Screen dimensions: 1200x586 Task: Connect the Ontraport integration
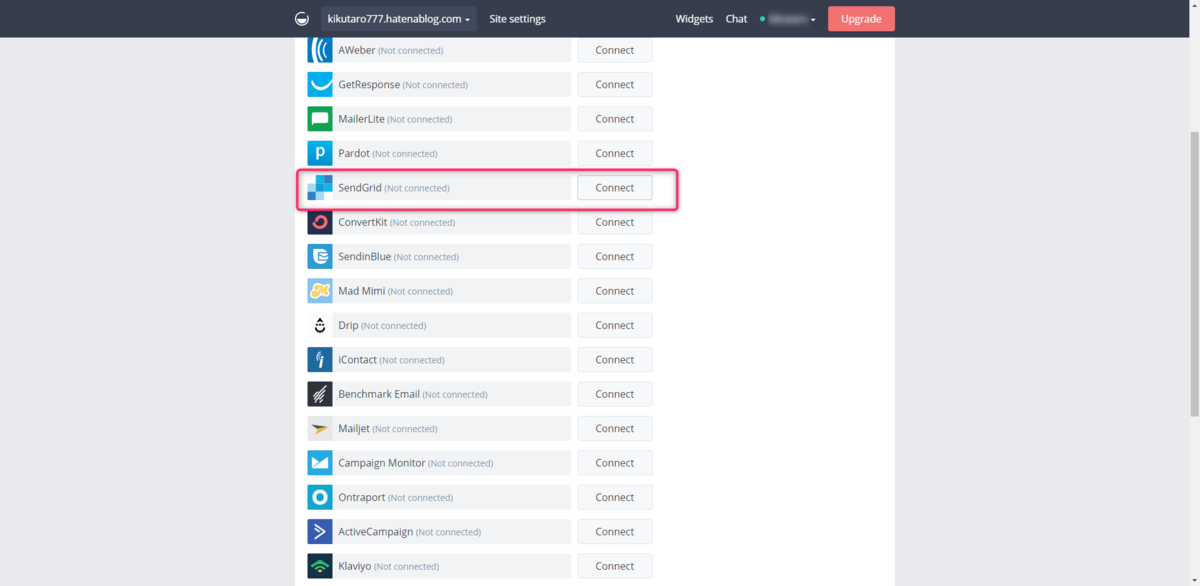(x=615, y=497)
